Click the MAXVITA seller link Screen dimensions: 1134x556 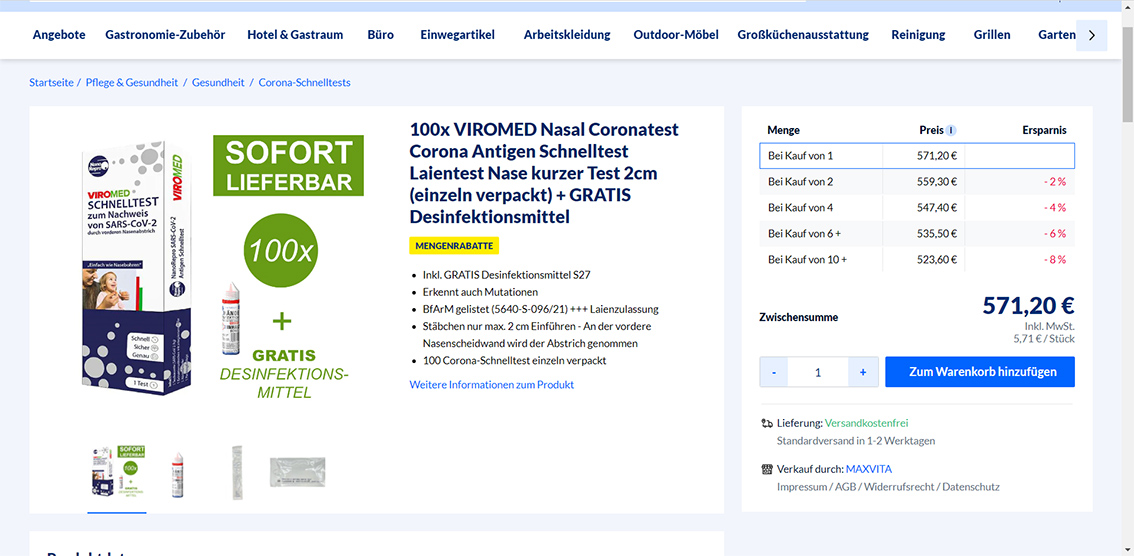[867, 469]
